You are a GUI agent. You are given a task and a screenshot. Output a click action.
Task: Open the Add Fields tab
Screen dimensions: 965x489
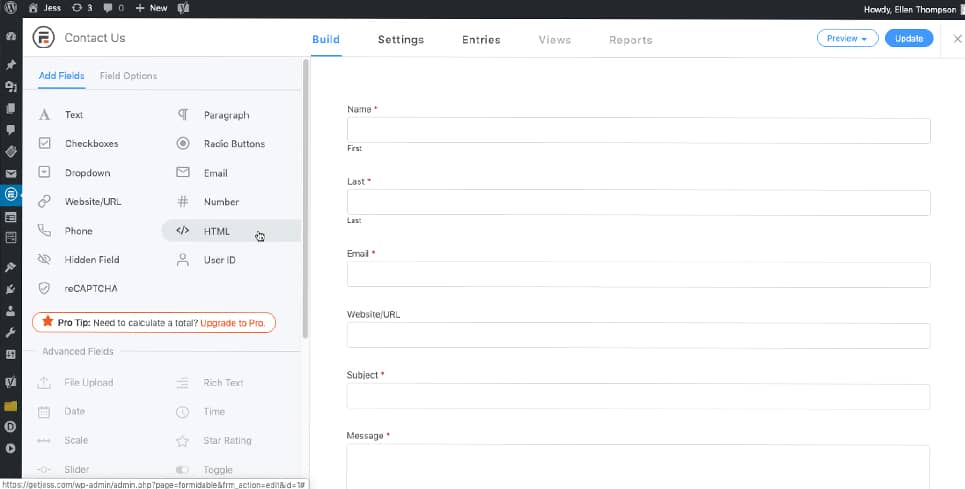click(x=62, y=76)
